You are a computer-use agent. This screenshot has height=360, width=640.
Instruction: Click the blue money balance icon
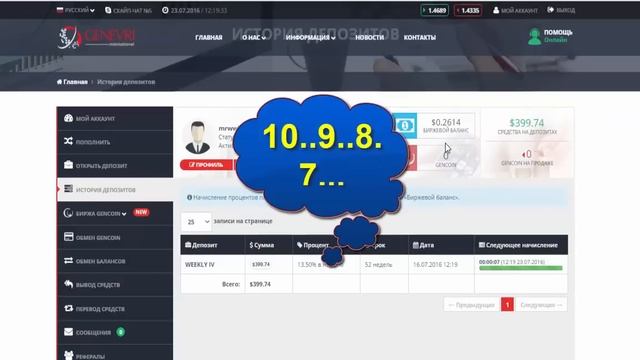click(x=405, y=125)
